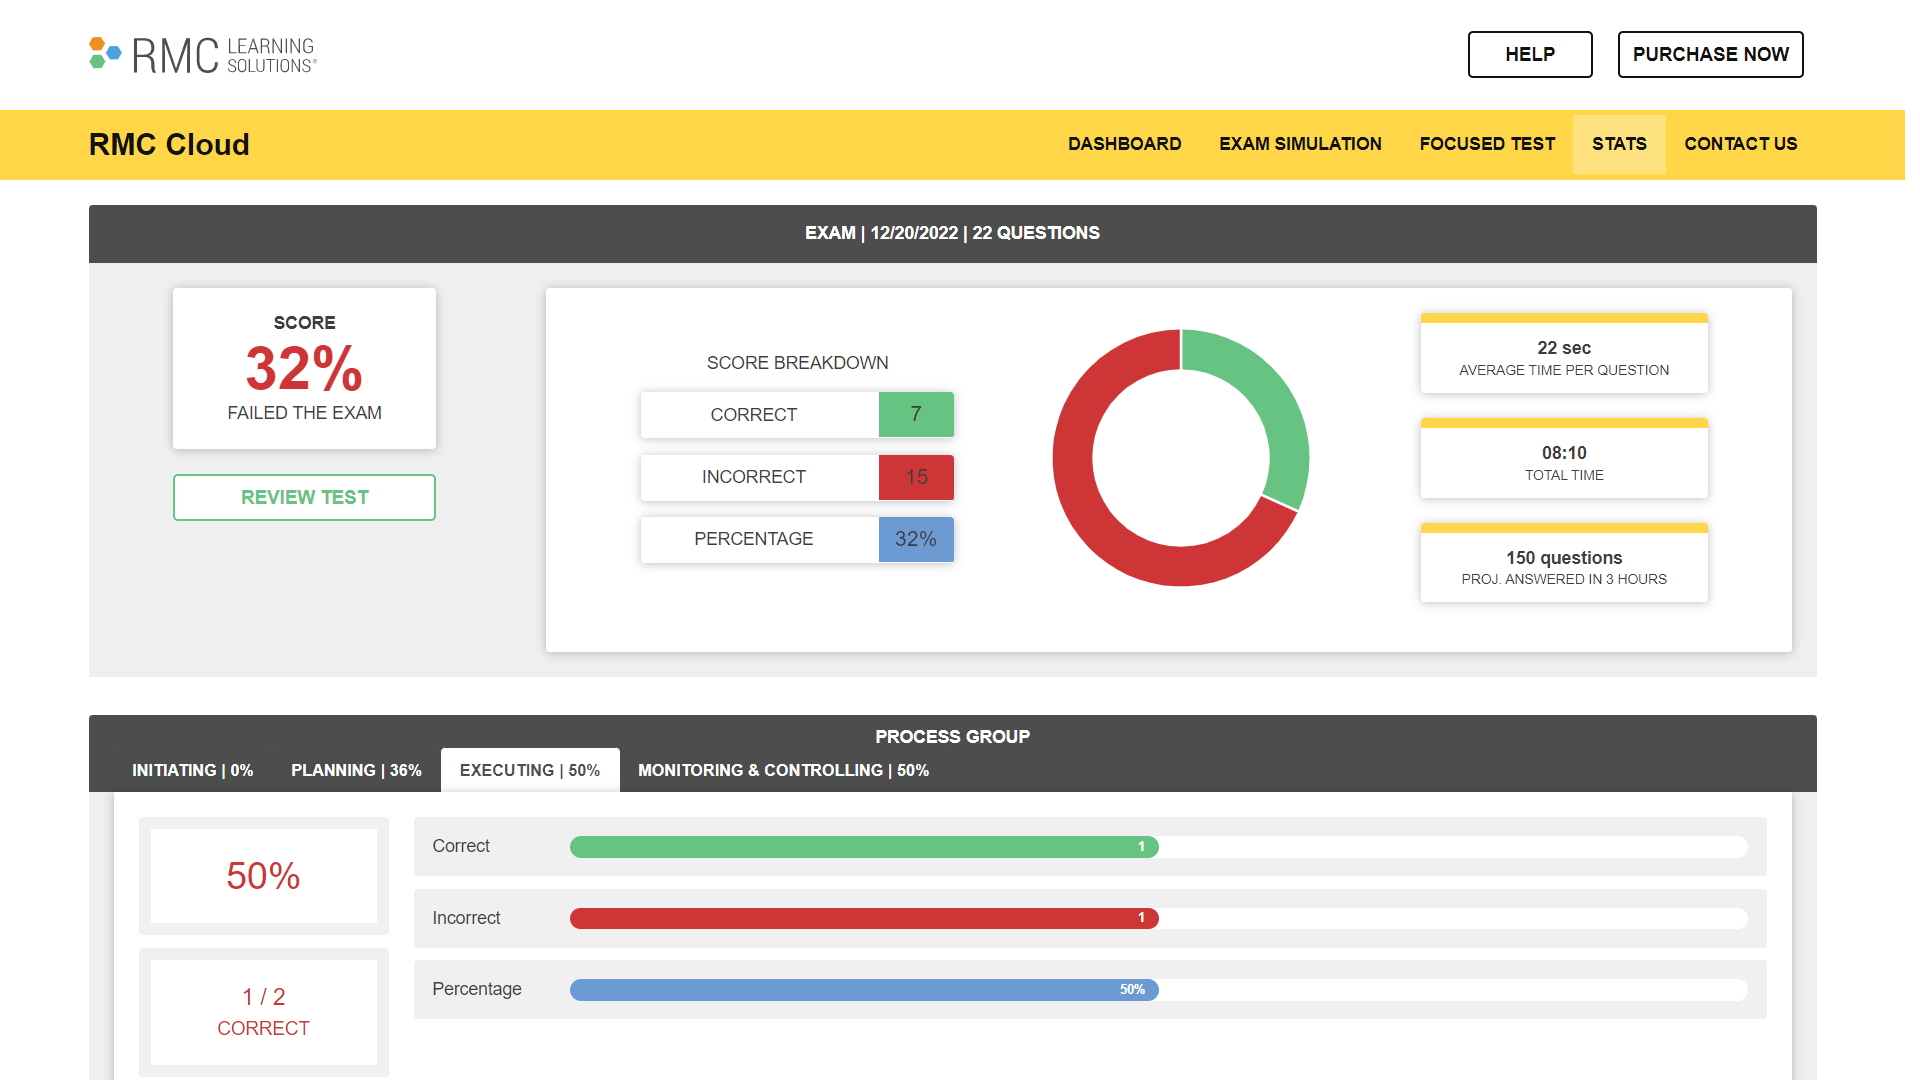Open the MONITORING & CONTROLLING | 50% tab
Screen dimensions: 1920x1080
coord(783,770)
